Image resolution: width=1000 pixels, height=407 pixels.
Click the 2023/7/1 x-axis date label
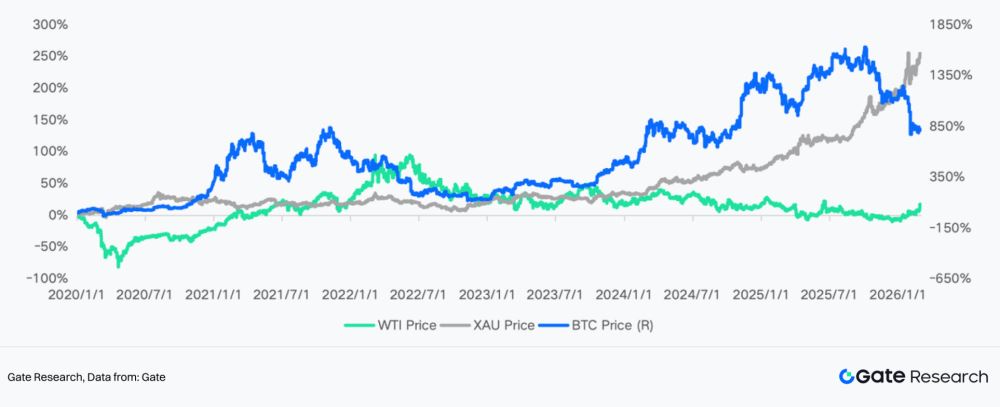point(555,295)
